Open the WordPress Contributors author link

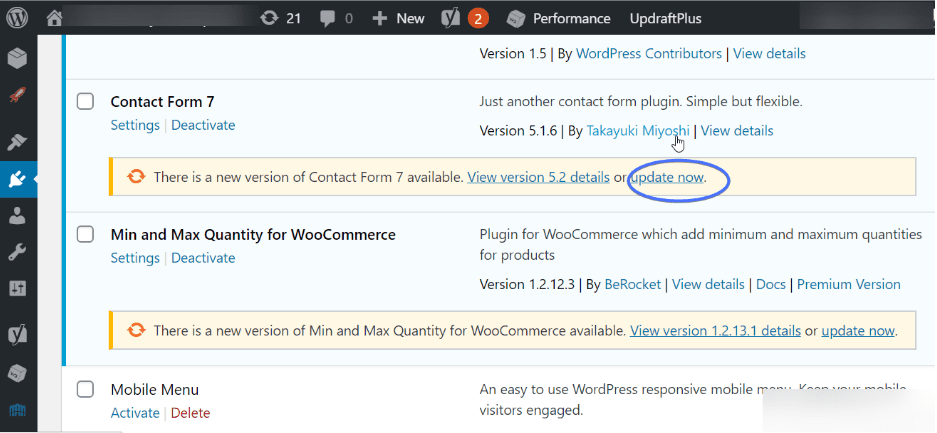click(648, 54)
